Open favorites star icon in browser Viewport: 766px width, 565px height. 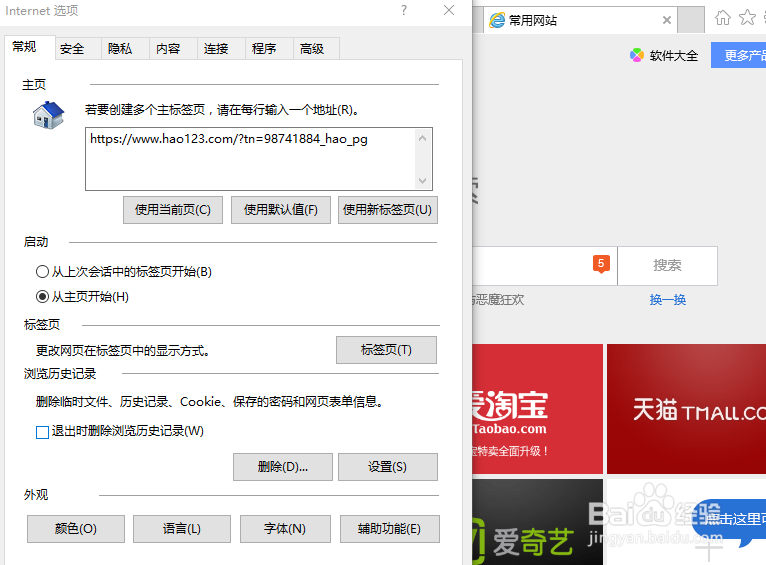tap(747, 18)
